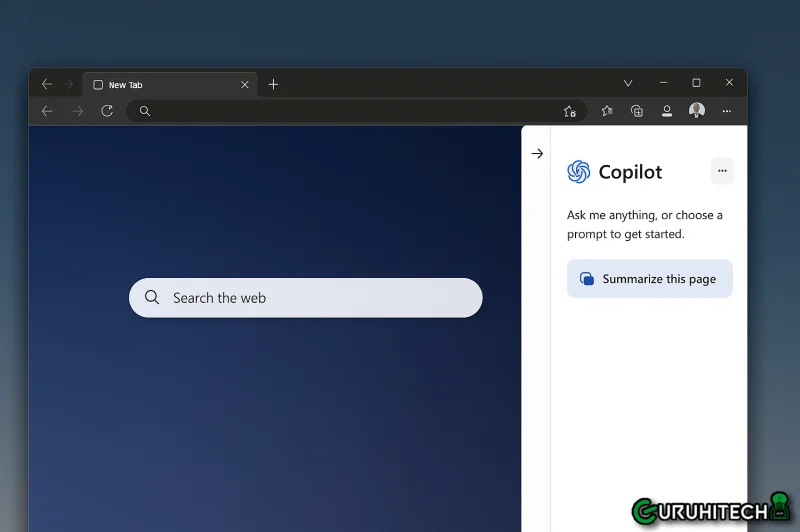Focus the browser address bar field
Viewport: 800px width, 532px height.
tap(350, 111)
